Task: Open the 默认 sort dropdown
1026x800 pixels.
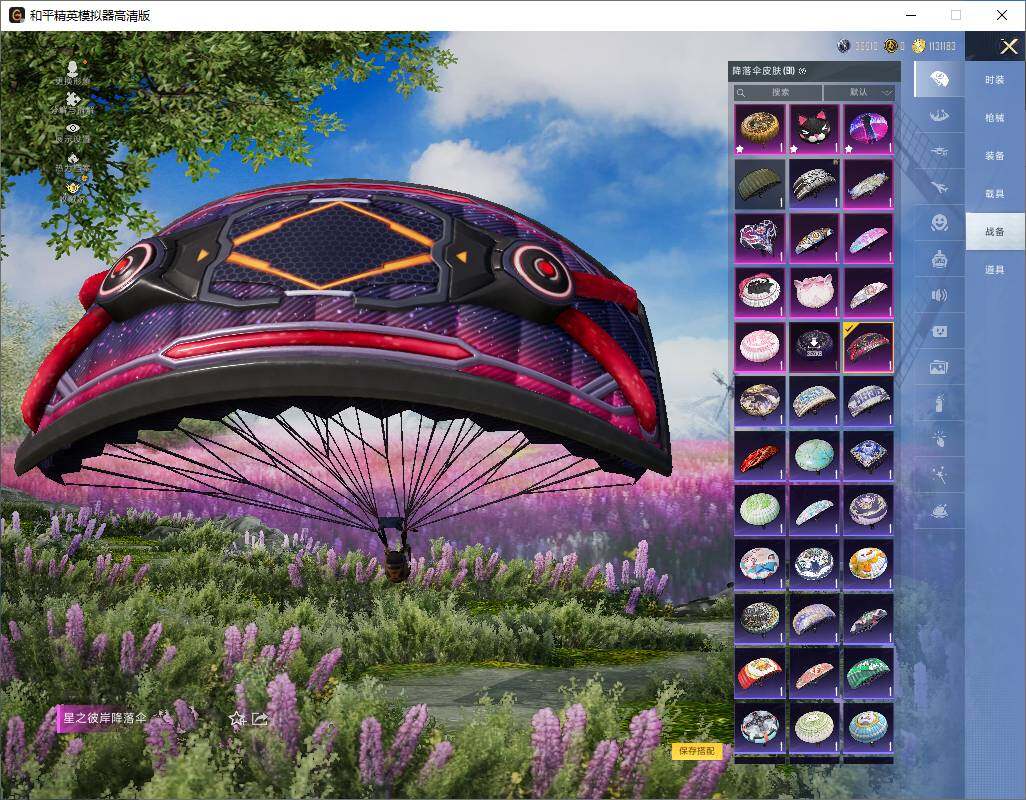Action: pos(860,92)
